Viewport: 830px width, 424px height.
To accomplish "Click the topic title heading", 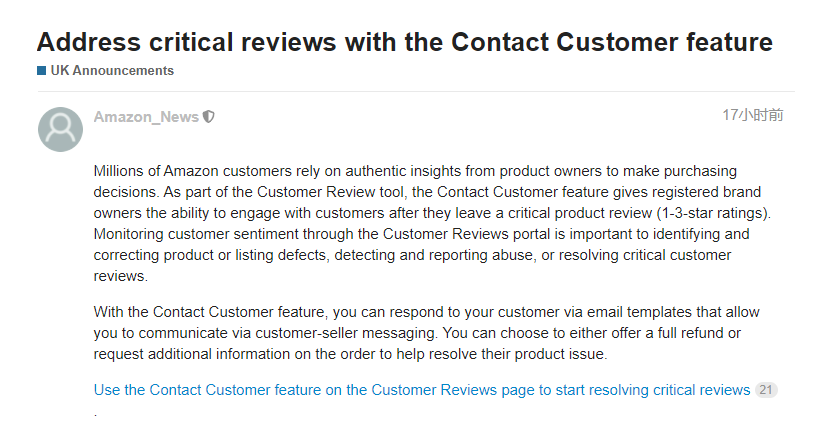I will tap(404, 42).
